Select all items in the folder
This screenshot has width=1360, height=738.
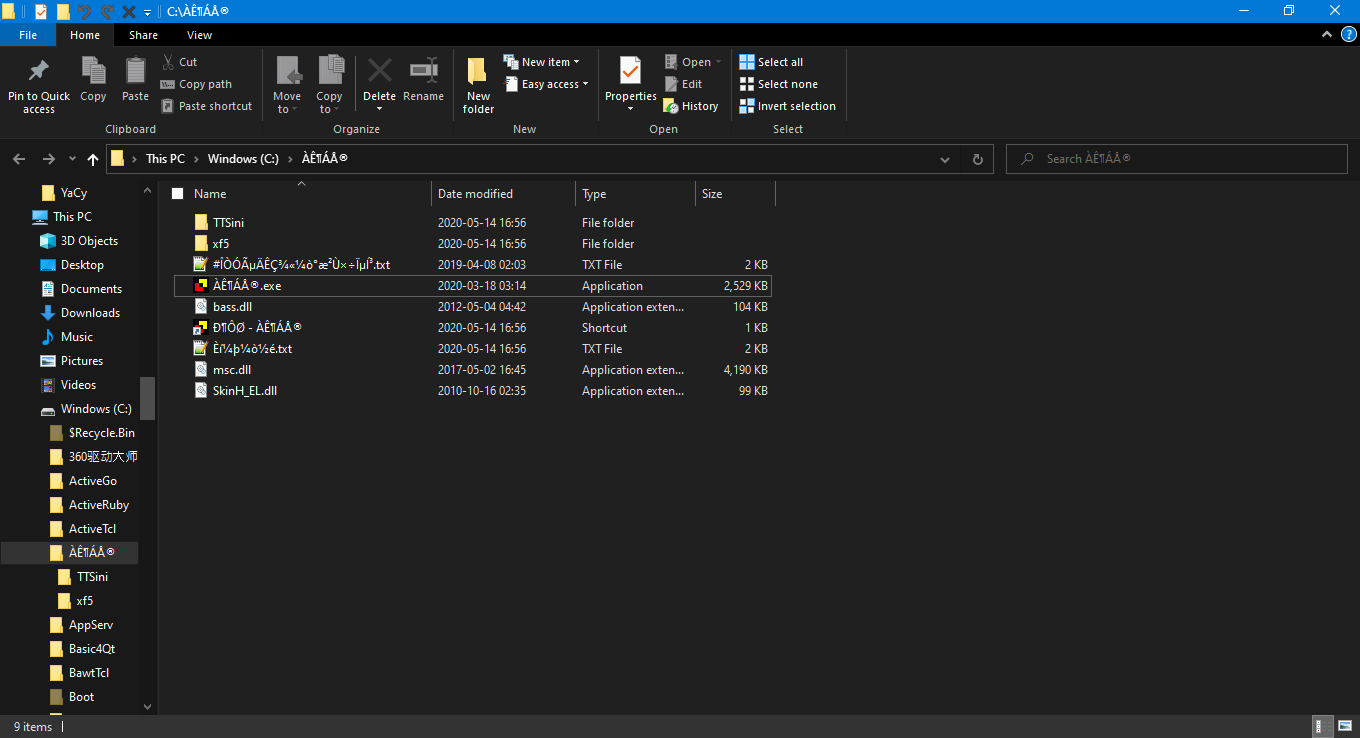click(x=770, y=61)
